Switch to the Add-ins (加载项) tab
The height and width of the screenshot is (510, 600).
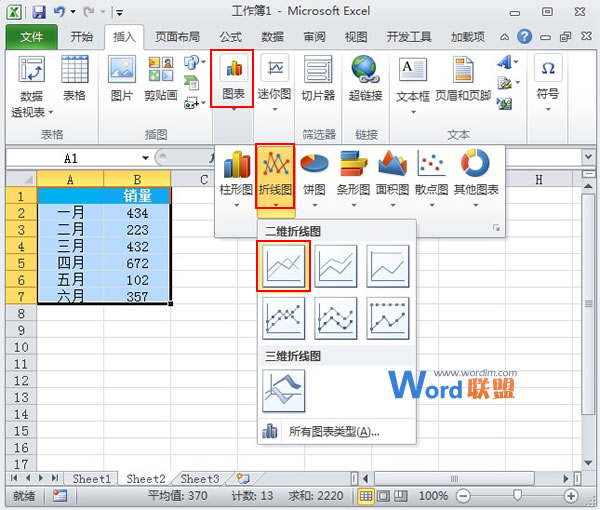(x=468, y=37)
